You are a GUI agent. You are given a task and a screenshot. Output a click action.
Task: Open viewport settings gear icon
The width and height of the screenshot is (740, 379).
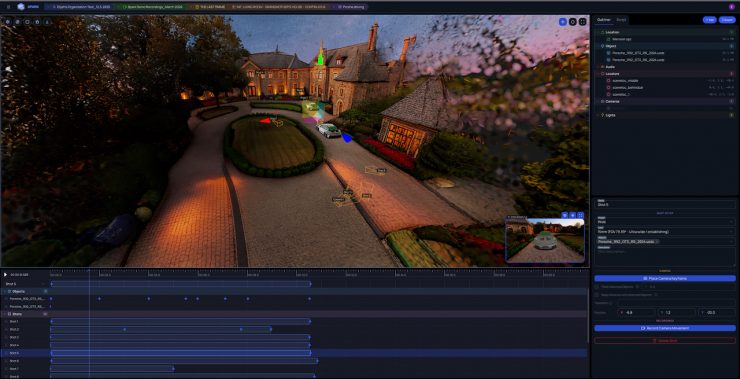572,22
